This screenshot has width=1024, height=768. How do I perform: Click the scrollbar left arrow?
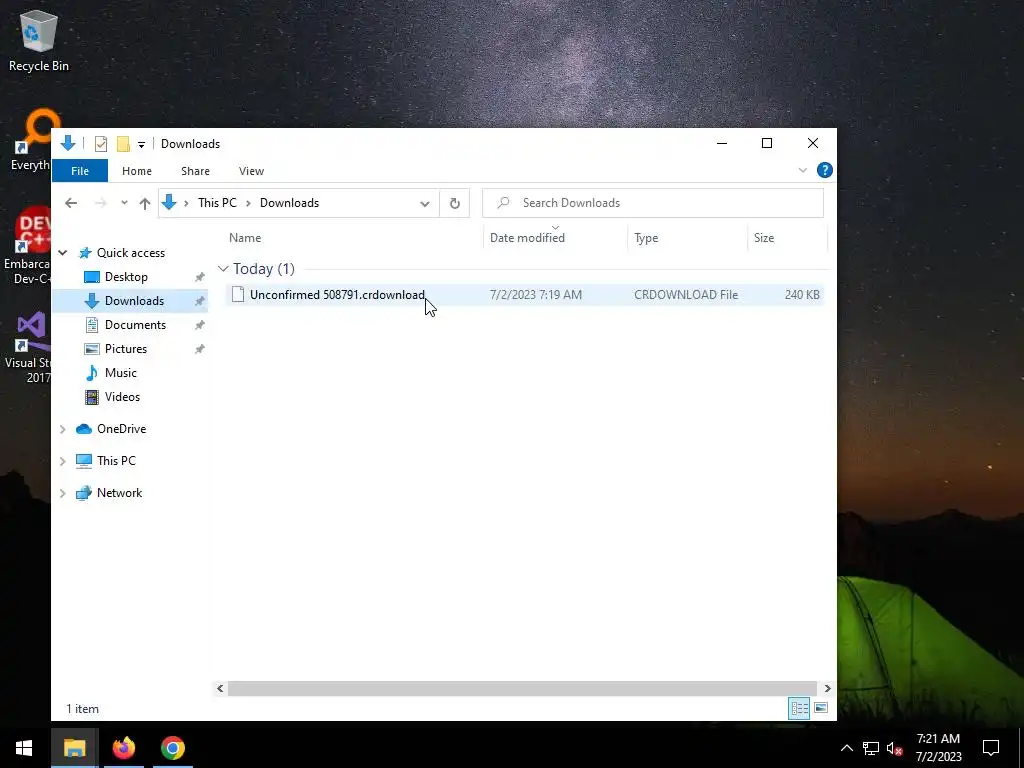tap(220, 688)
